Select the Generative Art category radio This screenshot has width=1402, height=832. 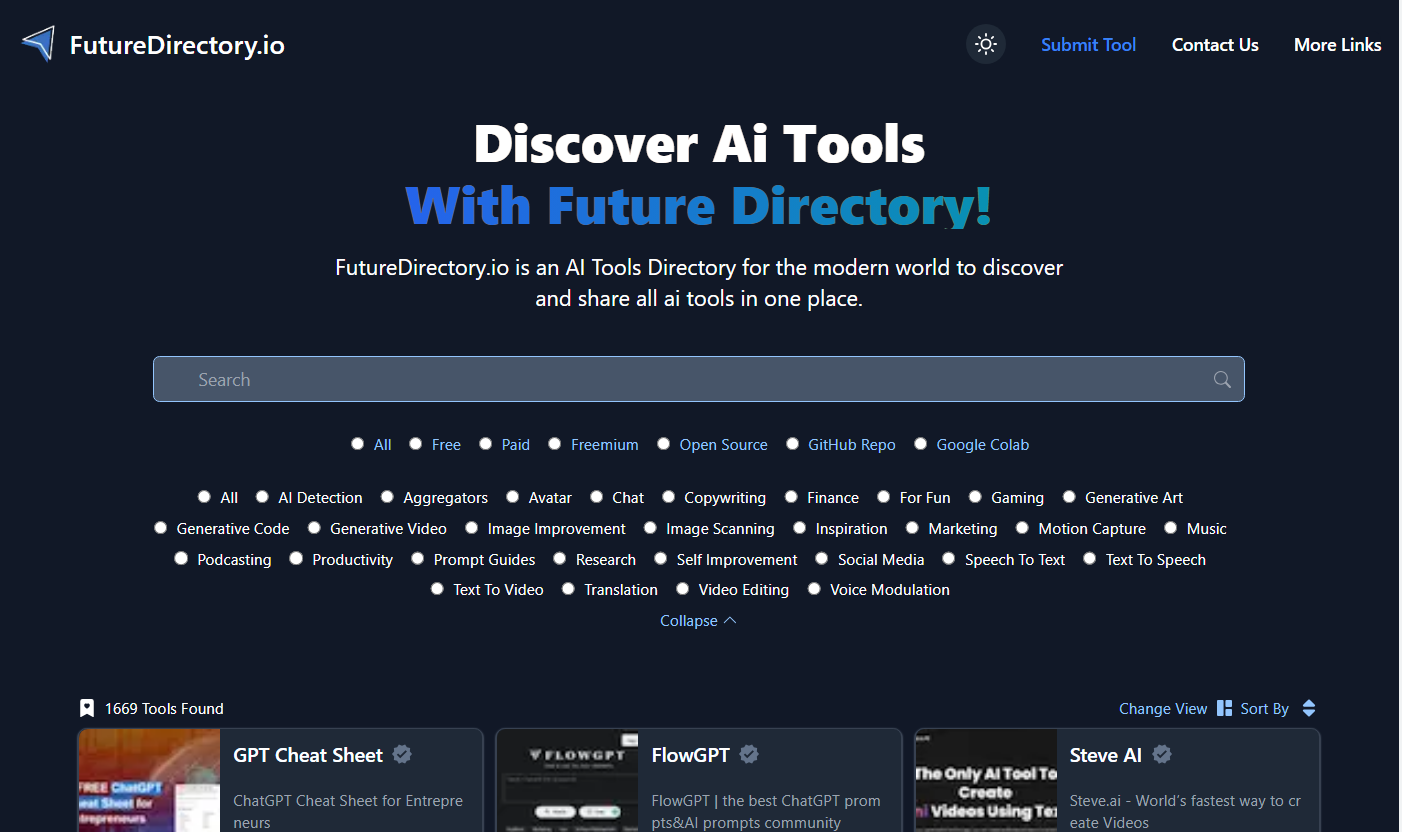(1069, 497)
